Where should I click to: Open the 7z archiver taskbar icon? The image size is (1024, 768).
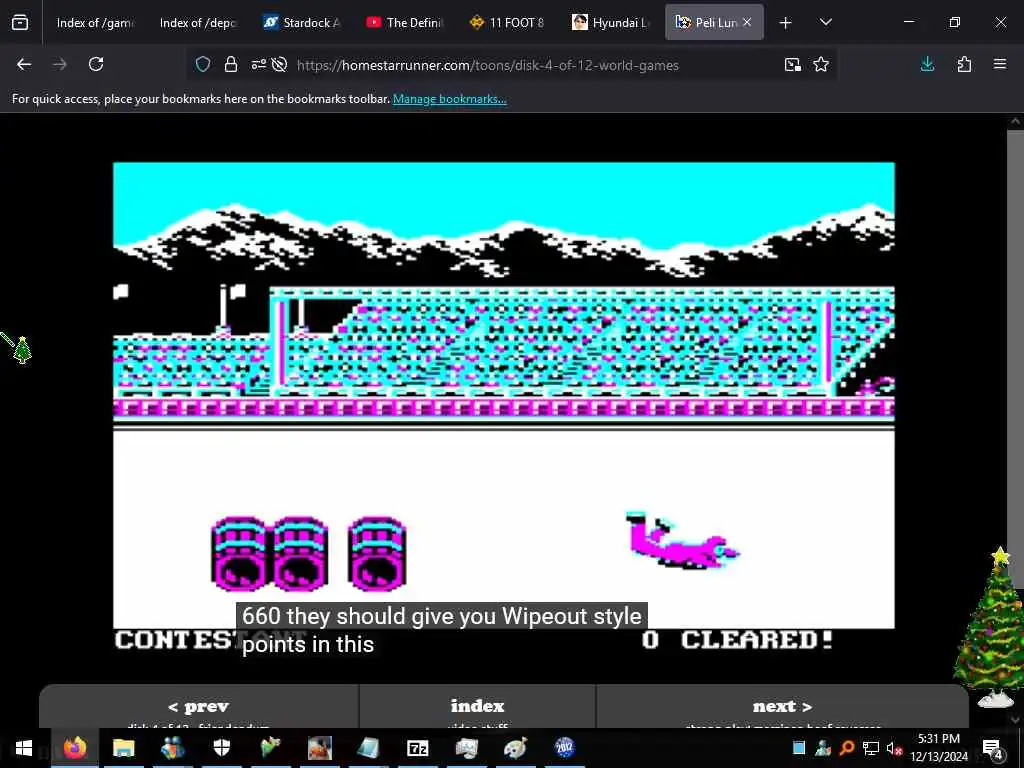417,748
